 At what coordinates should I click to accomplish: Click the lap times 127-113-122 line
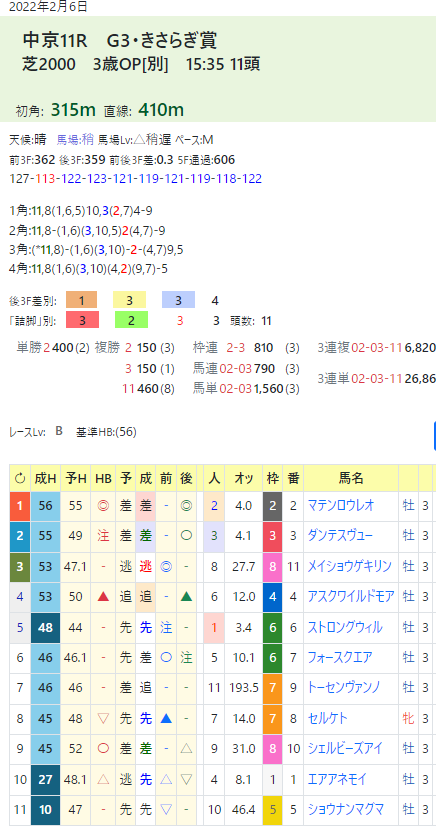(x=136, y=178)
